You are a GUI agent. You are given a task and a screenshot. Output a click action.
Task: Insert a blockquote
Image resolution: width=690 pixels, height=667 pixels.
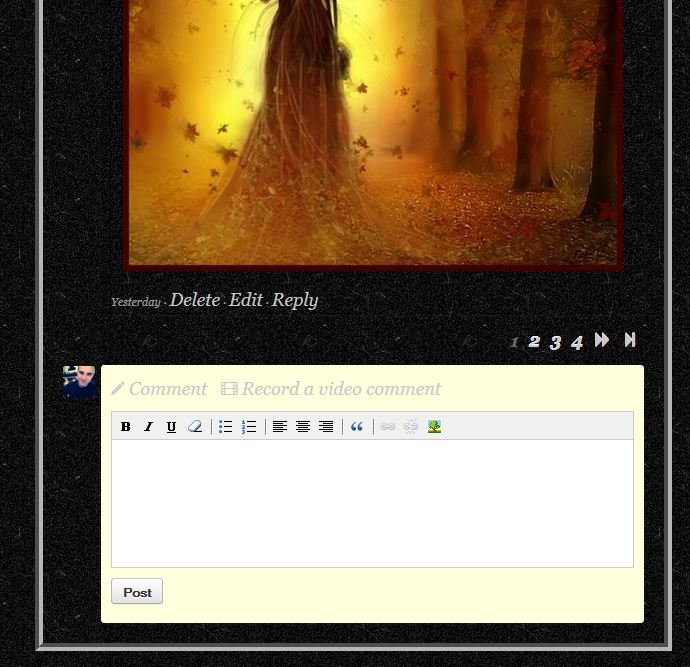357,426
